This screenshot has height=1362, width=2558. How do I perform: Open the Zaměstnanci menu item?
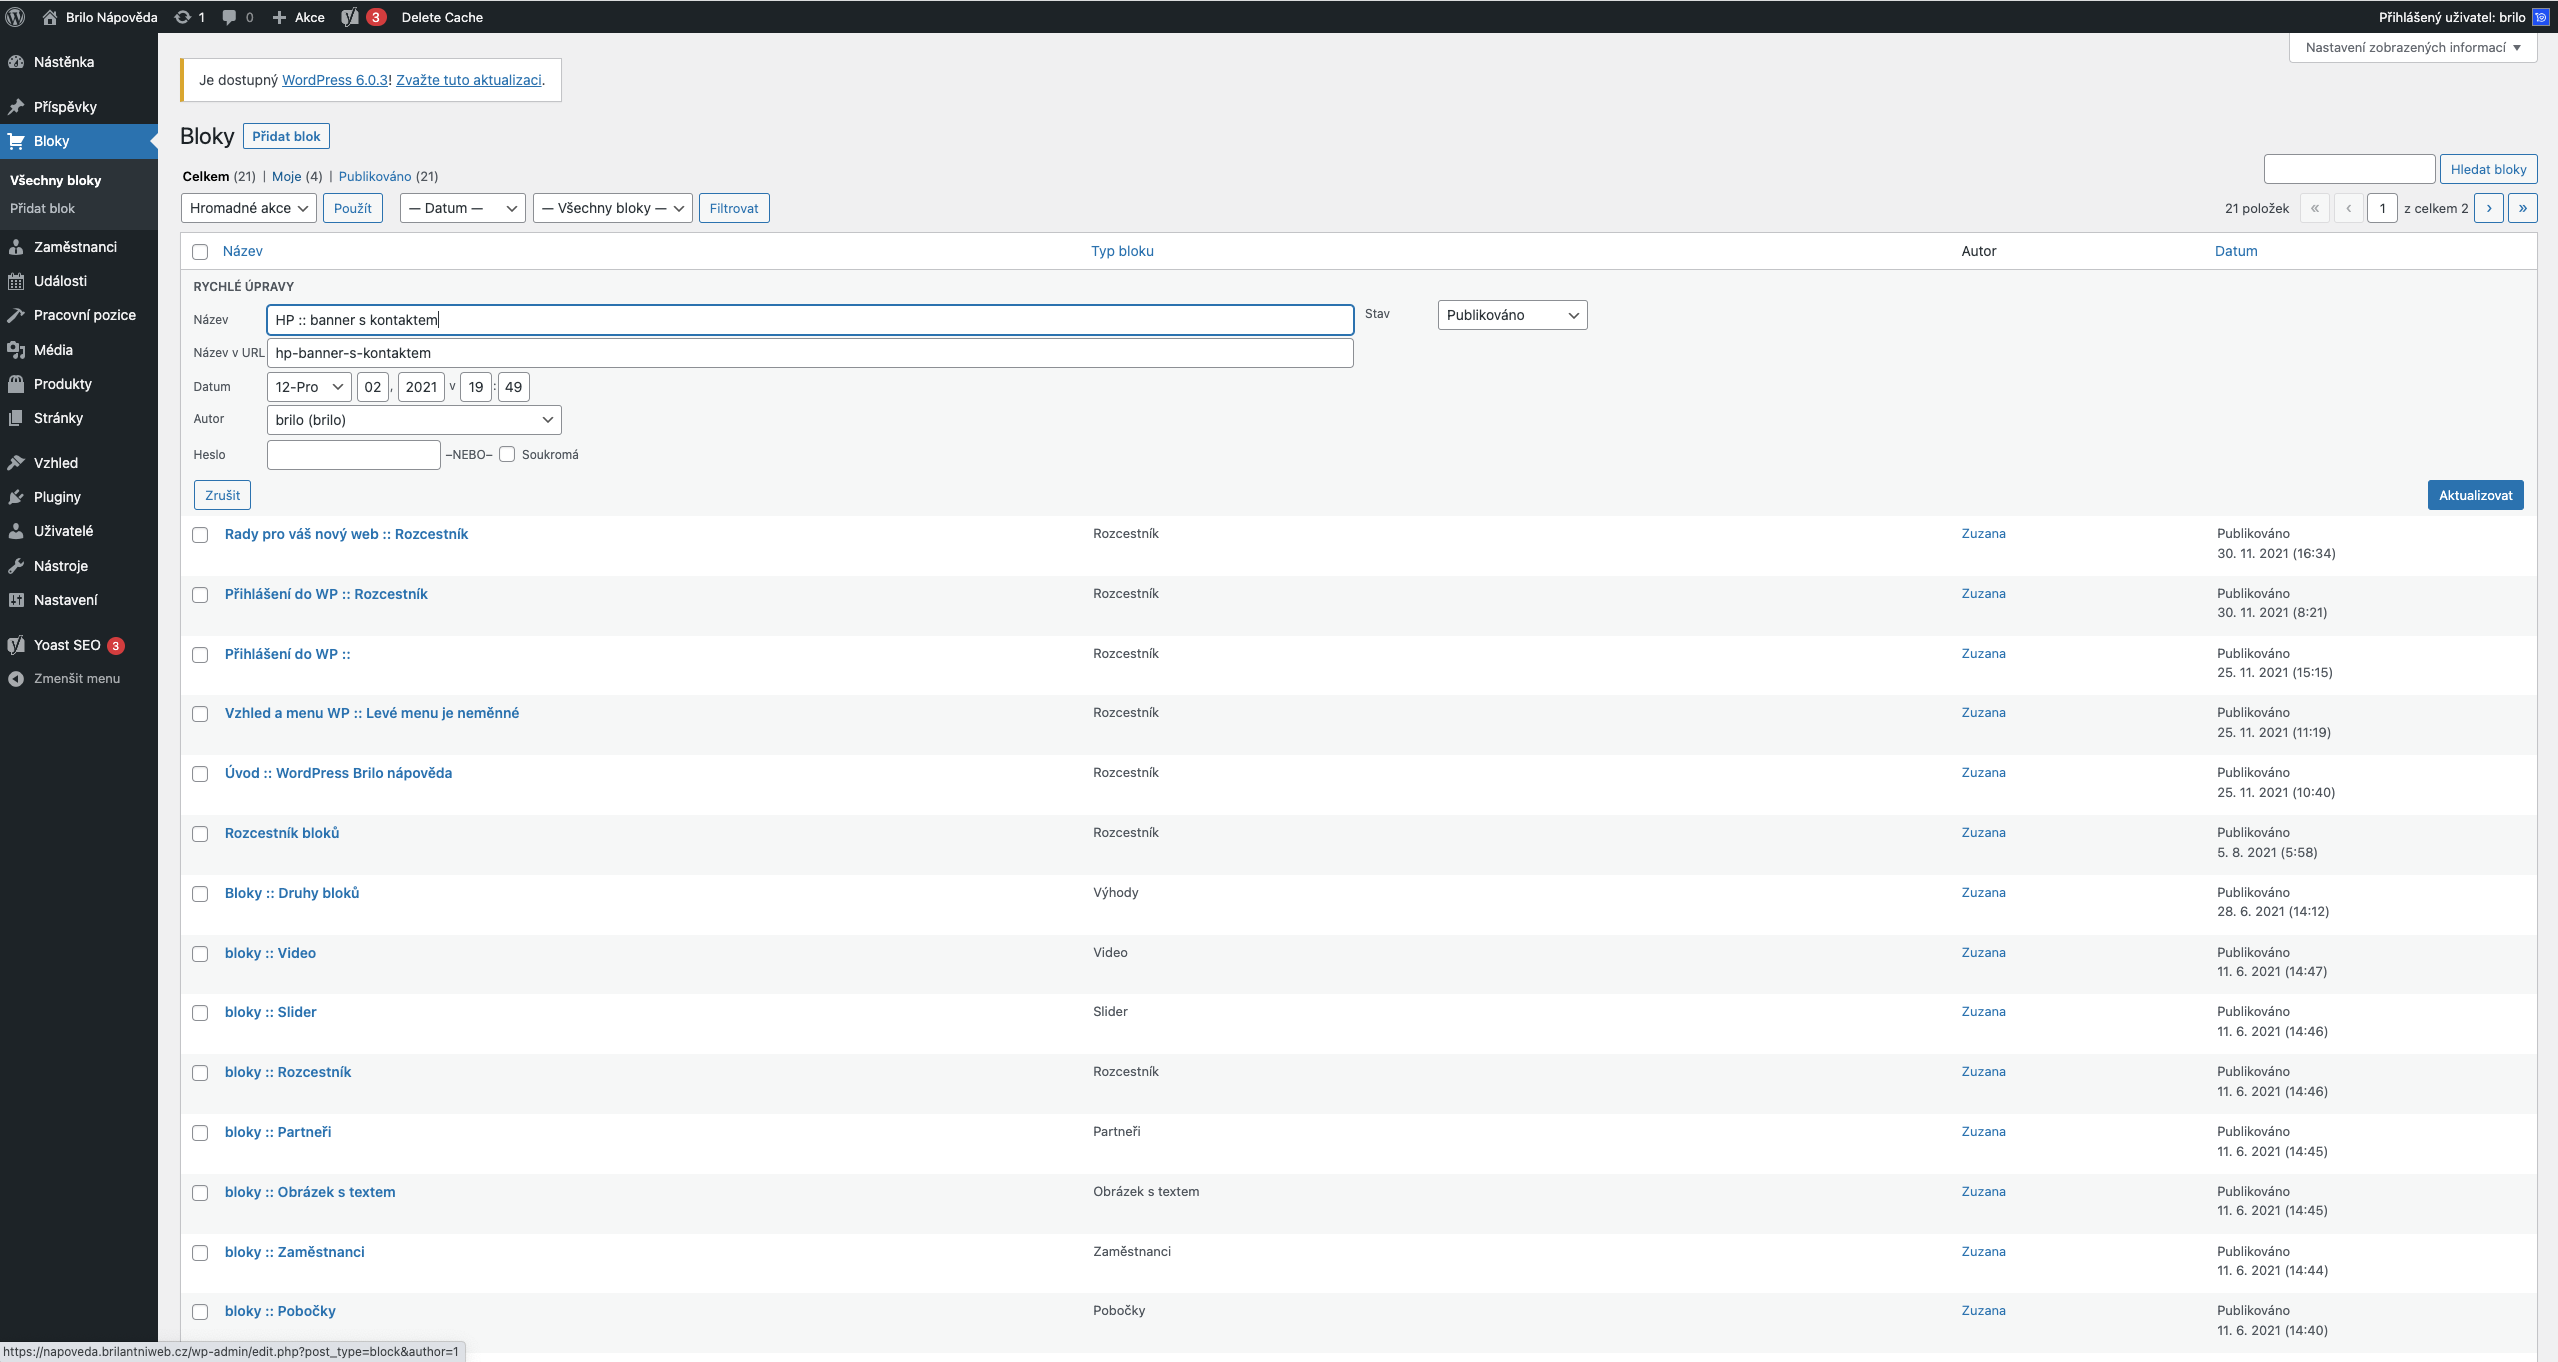75,247
